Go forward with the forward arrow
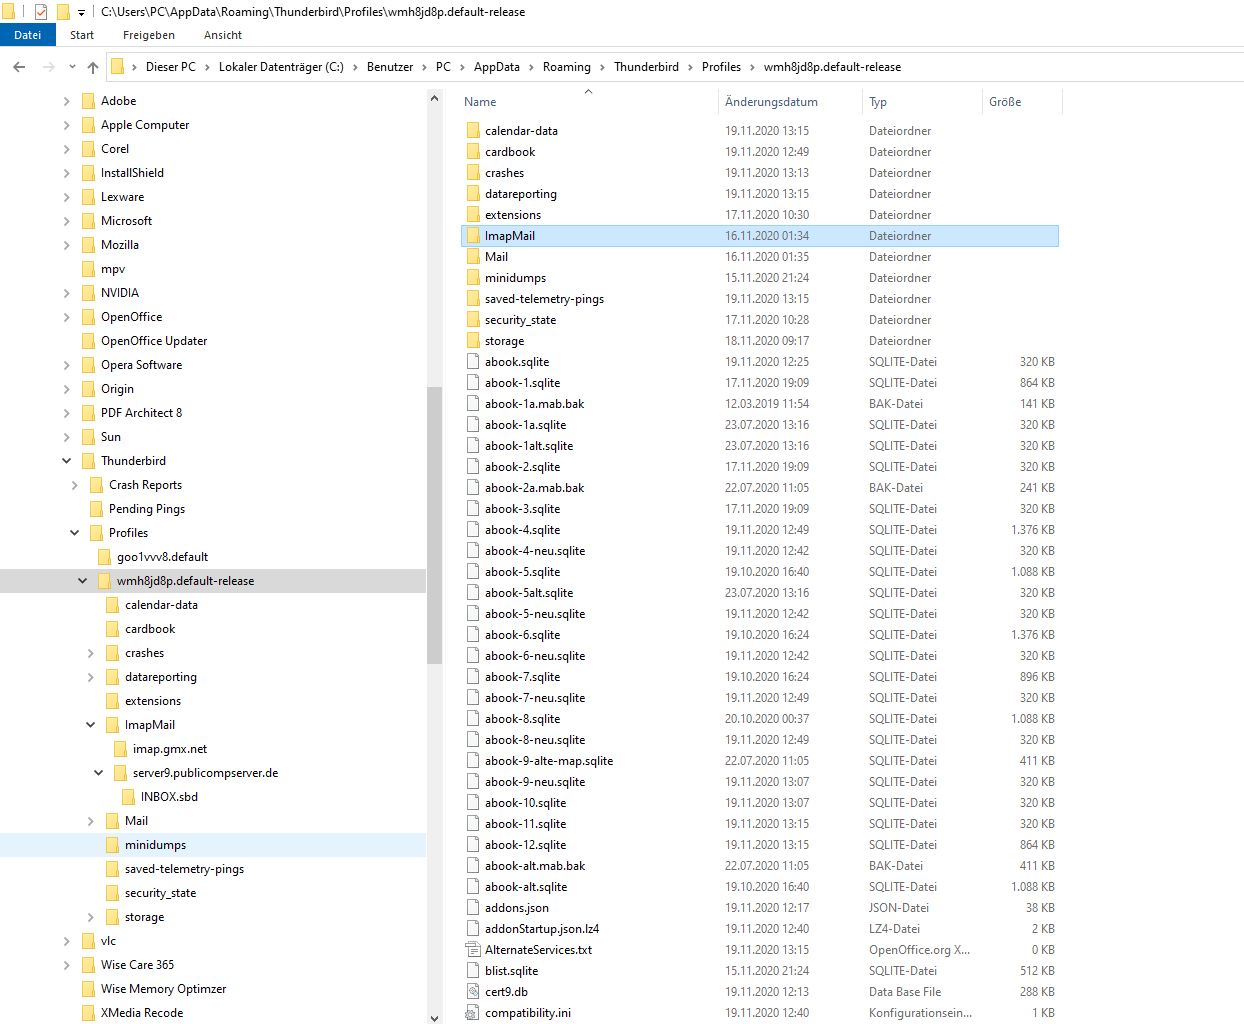The image size is (1244, 1024). click(x=48, y=67)
